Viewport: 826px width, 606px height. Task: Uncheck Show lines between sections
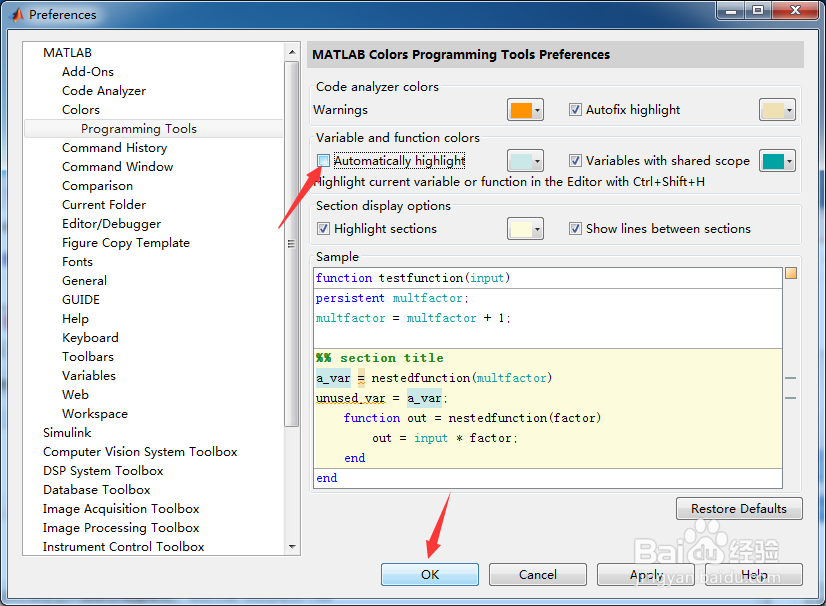click(x=575, y=229)
